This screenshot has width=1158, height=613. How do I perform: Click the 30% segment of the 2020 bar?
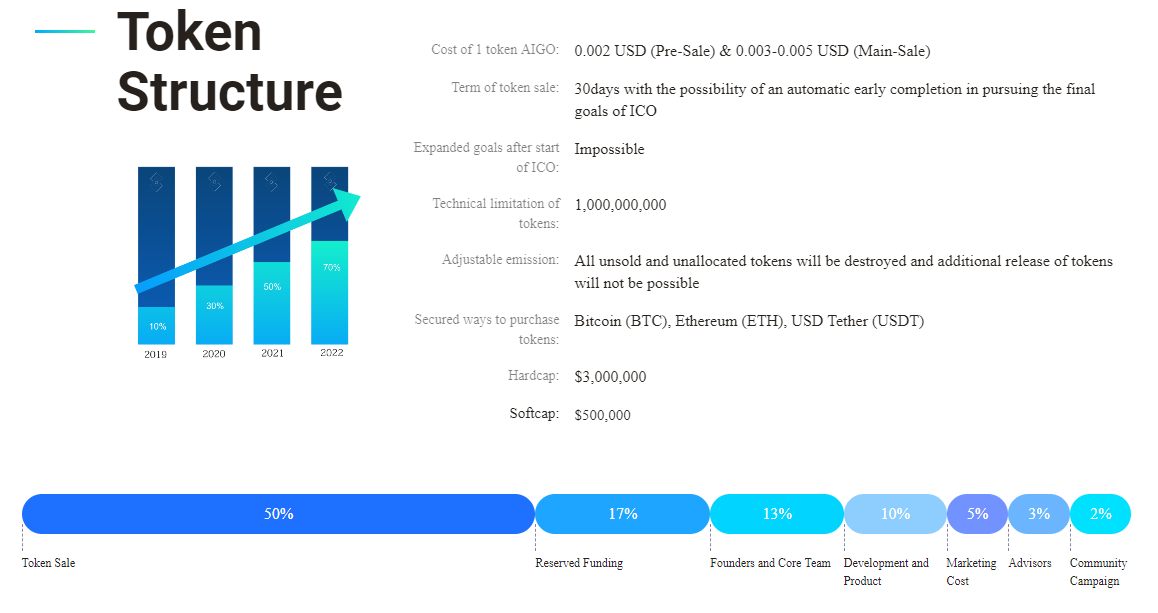pos(214,314)
